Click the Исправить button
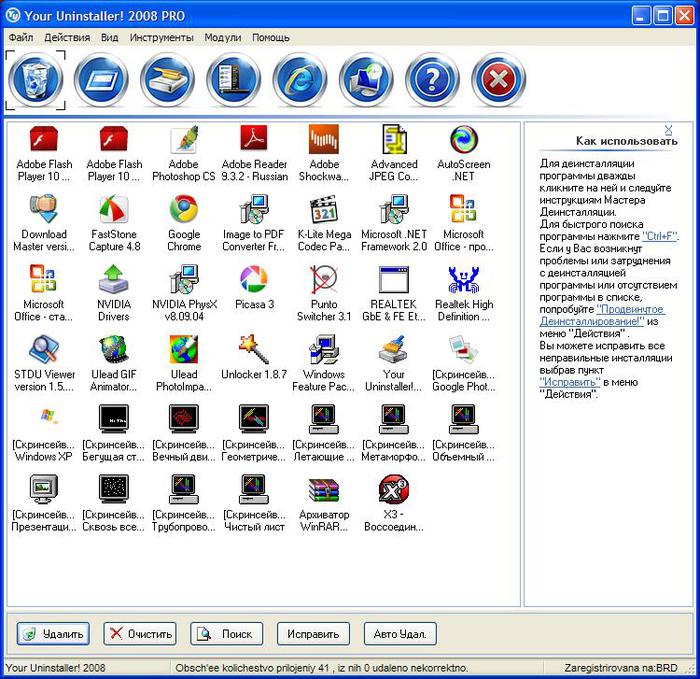This screenshot has width=700, height=679. click(x=313, y=634)
